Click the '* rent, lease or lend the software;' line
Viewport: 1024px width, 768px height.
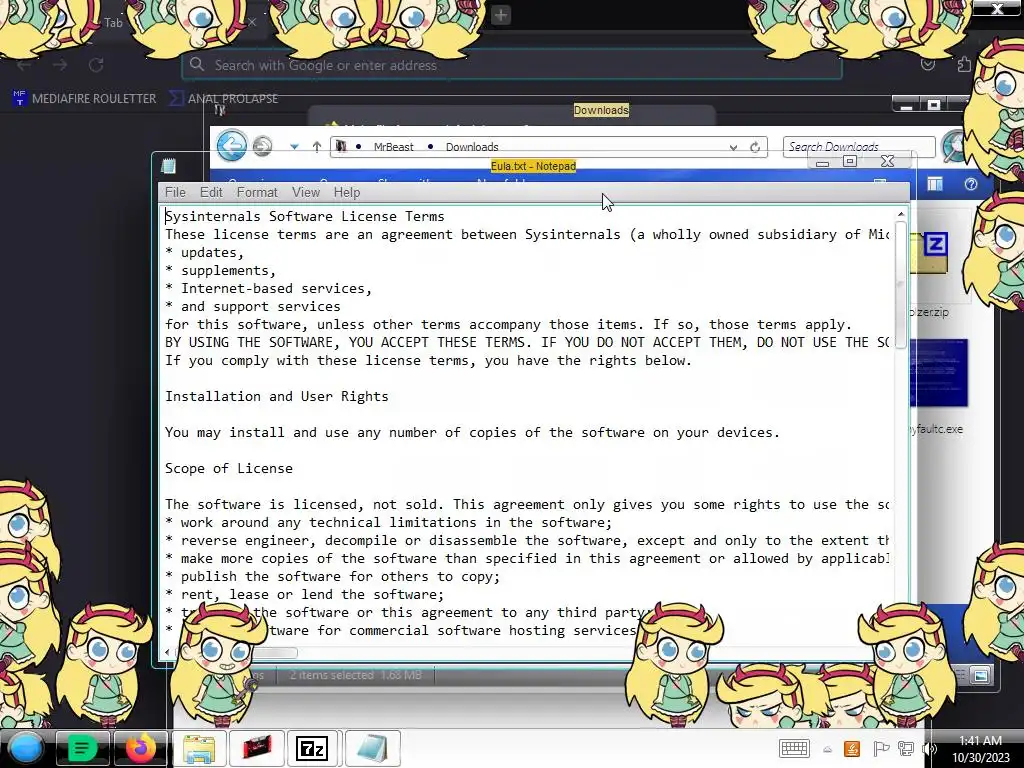tap(304, 594)
